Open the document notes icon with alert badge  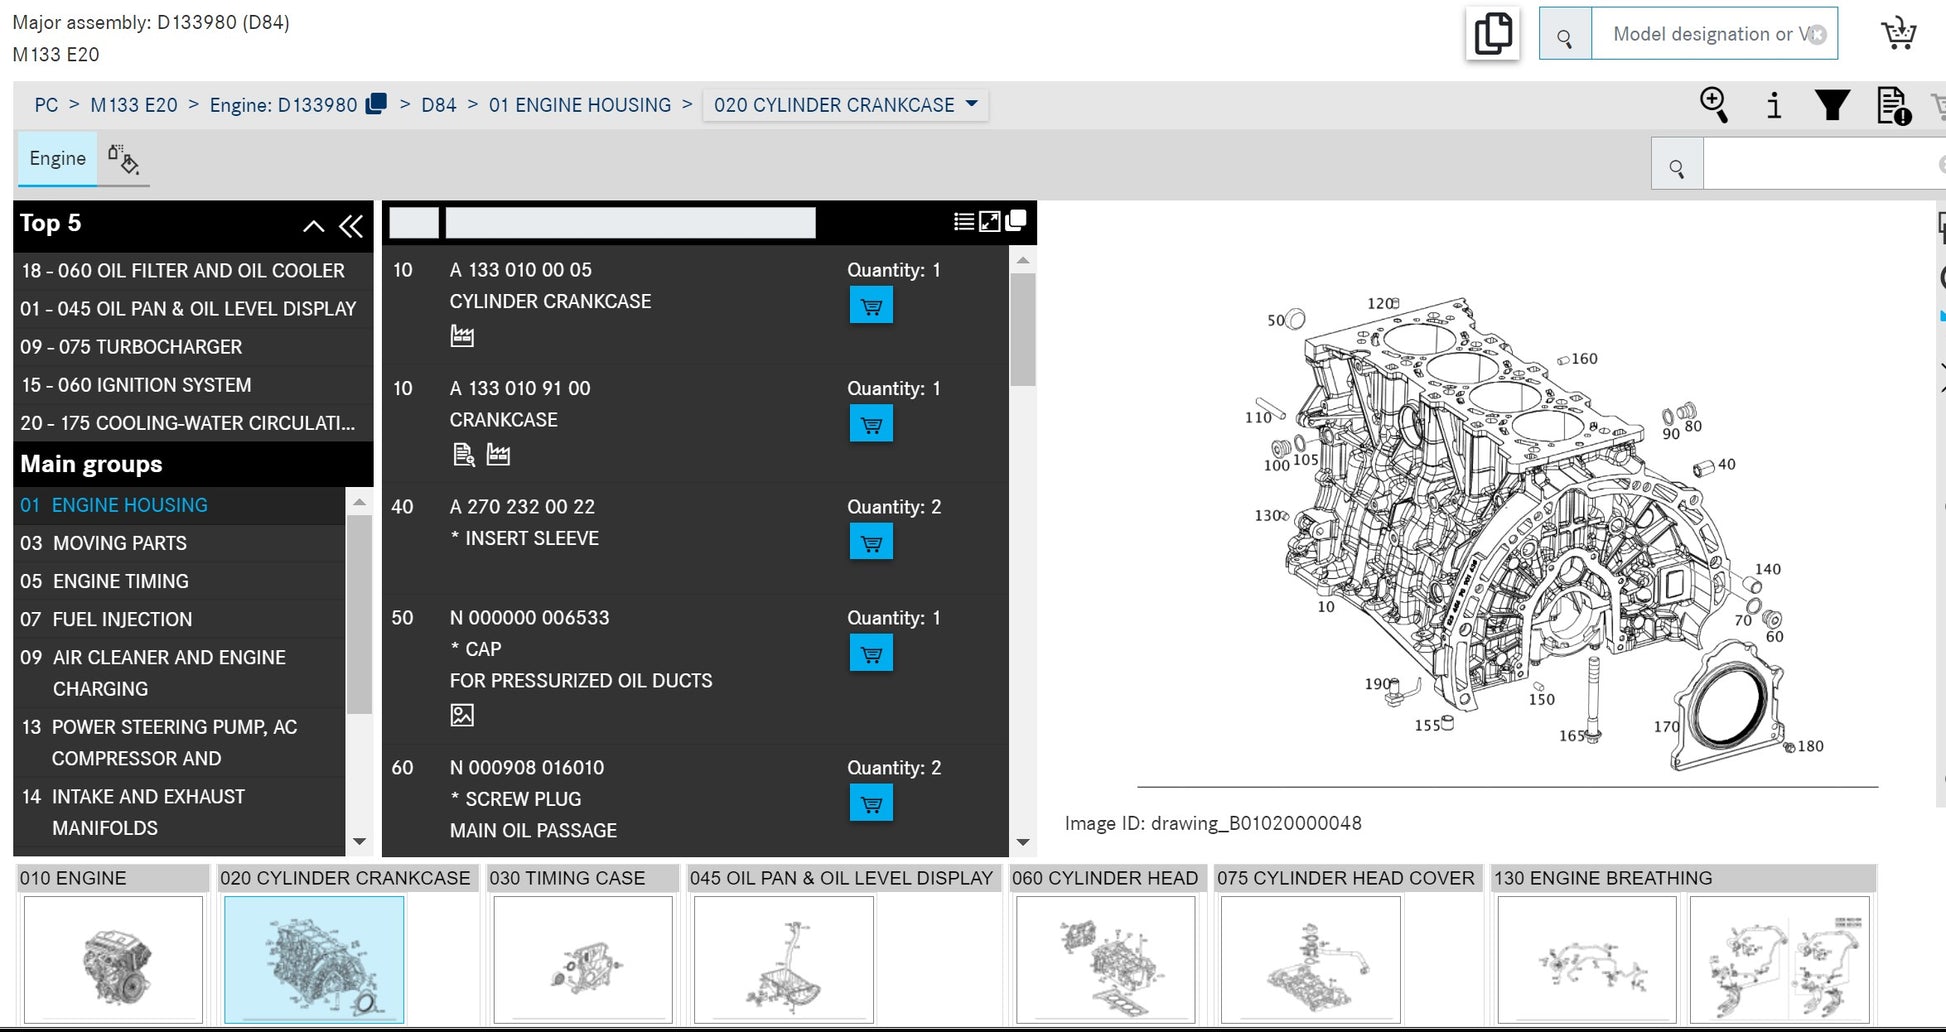point(1891,105)
